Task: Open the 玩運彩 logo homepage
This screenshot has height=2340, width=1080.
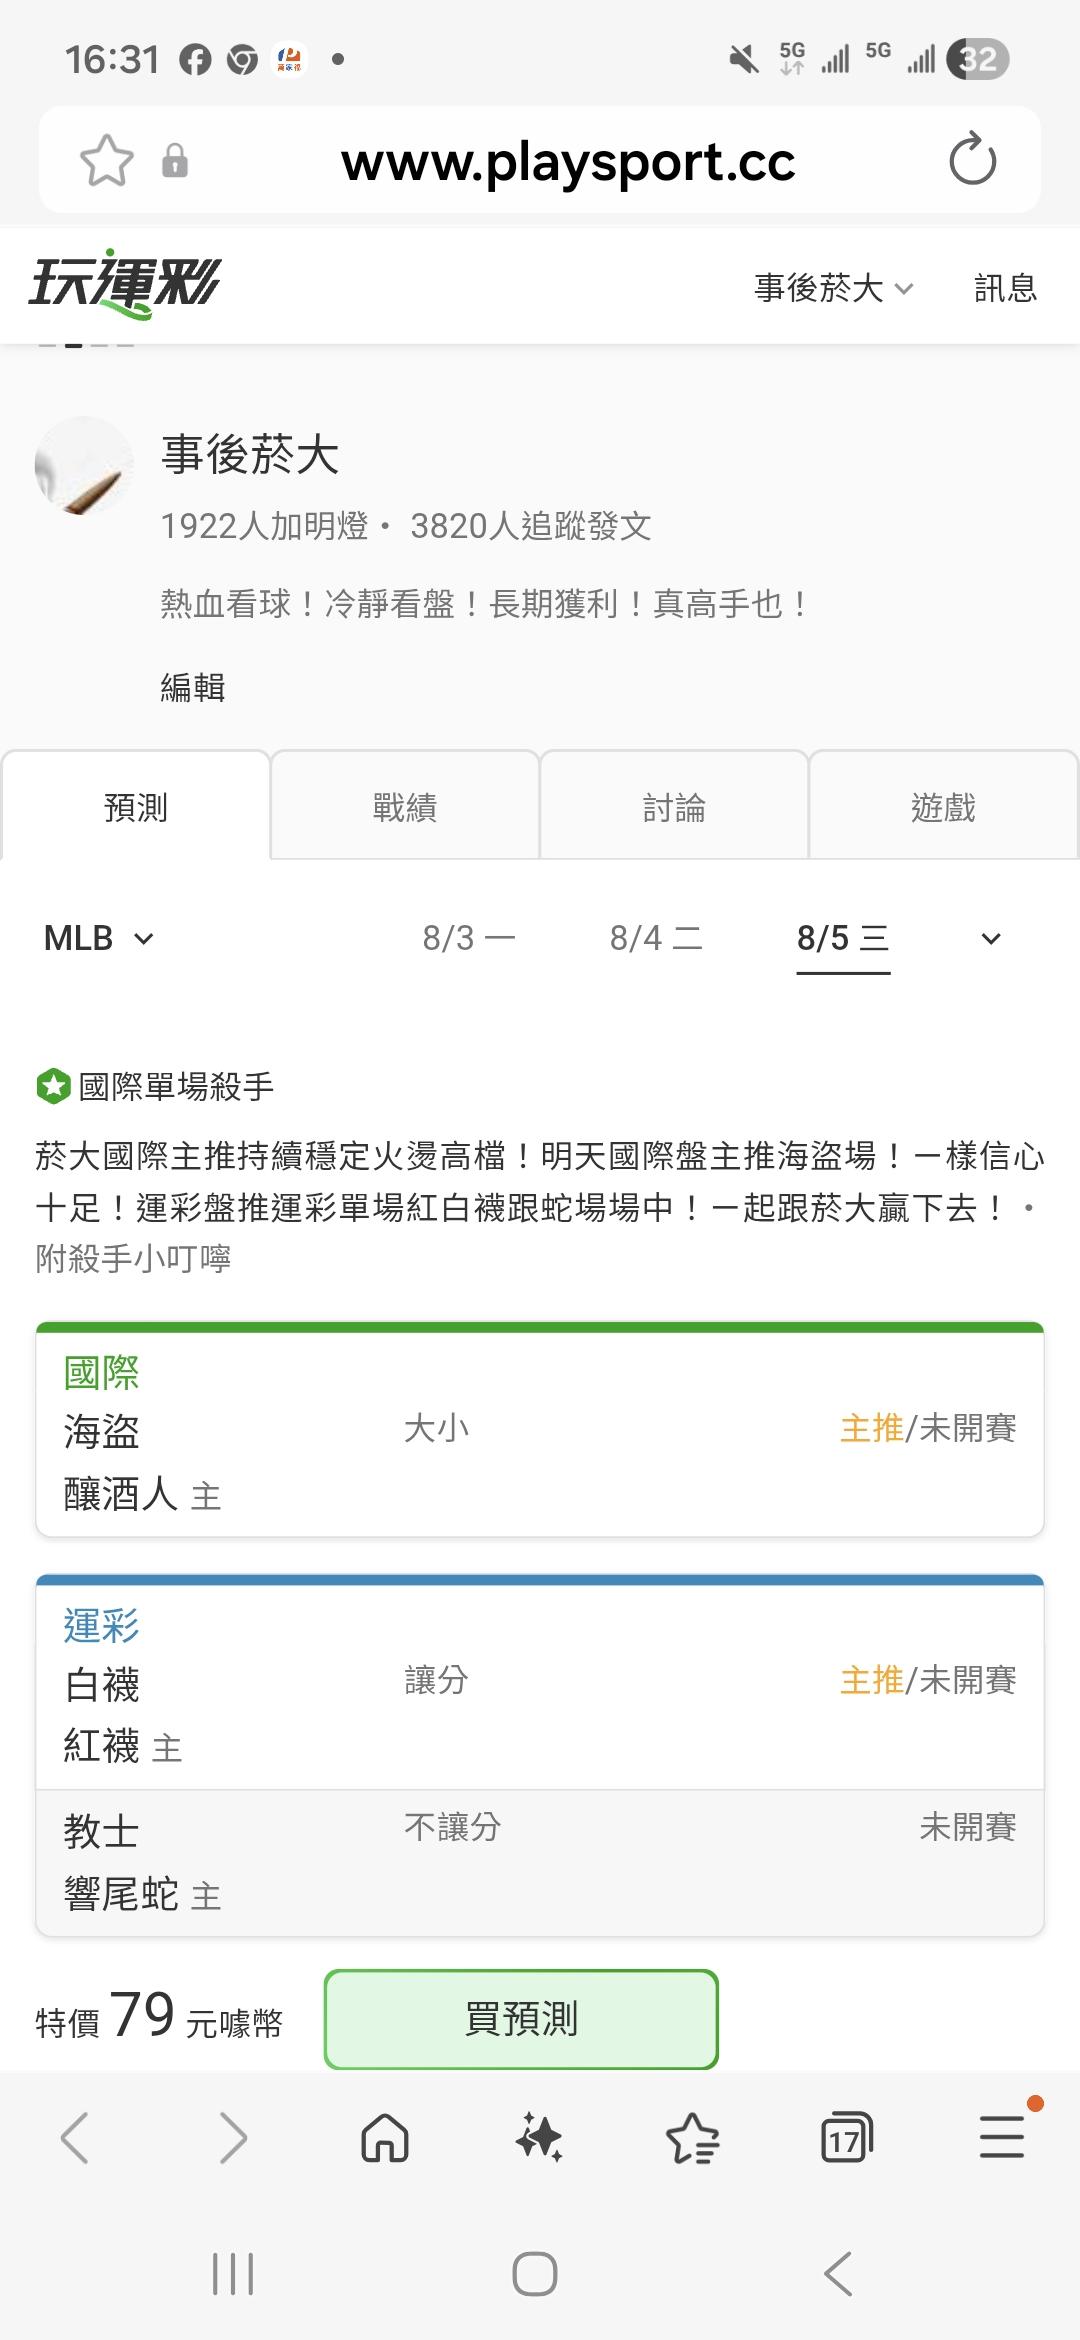Action: (x=125, y=285)
